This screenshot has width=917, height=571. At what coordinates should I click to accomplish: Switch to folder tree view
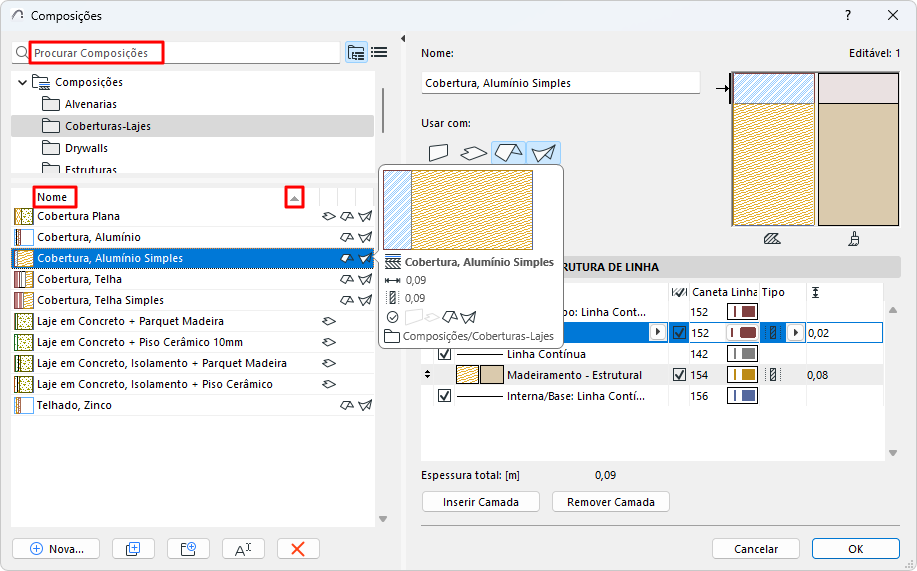pos(356,52)
